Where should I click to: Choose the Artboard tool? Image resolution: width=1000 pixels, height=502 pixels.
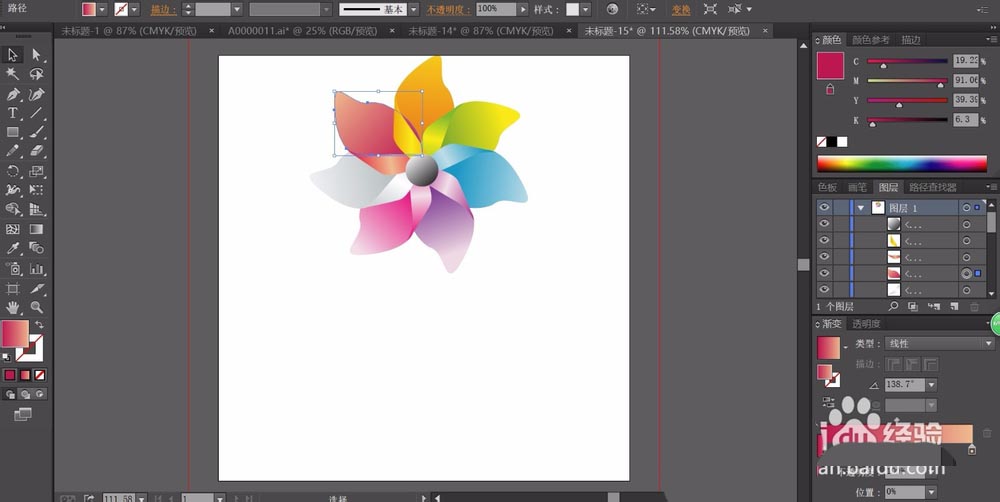(x=13, y=288)
